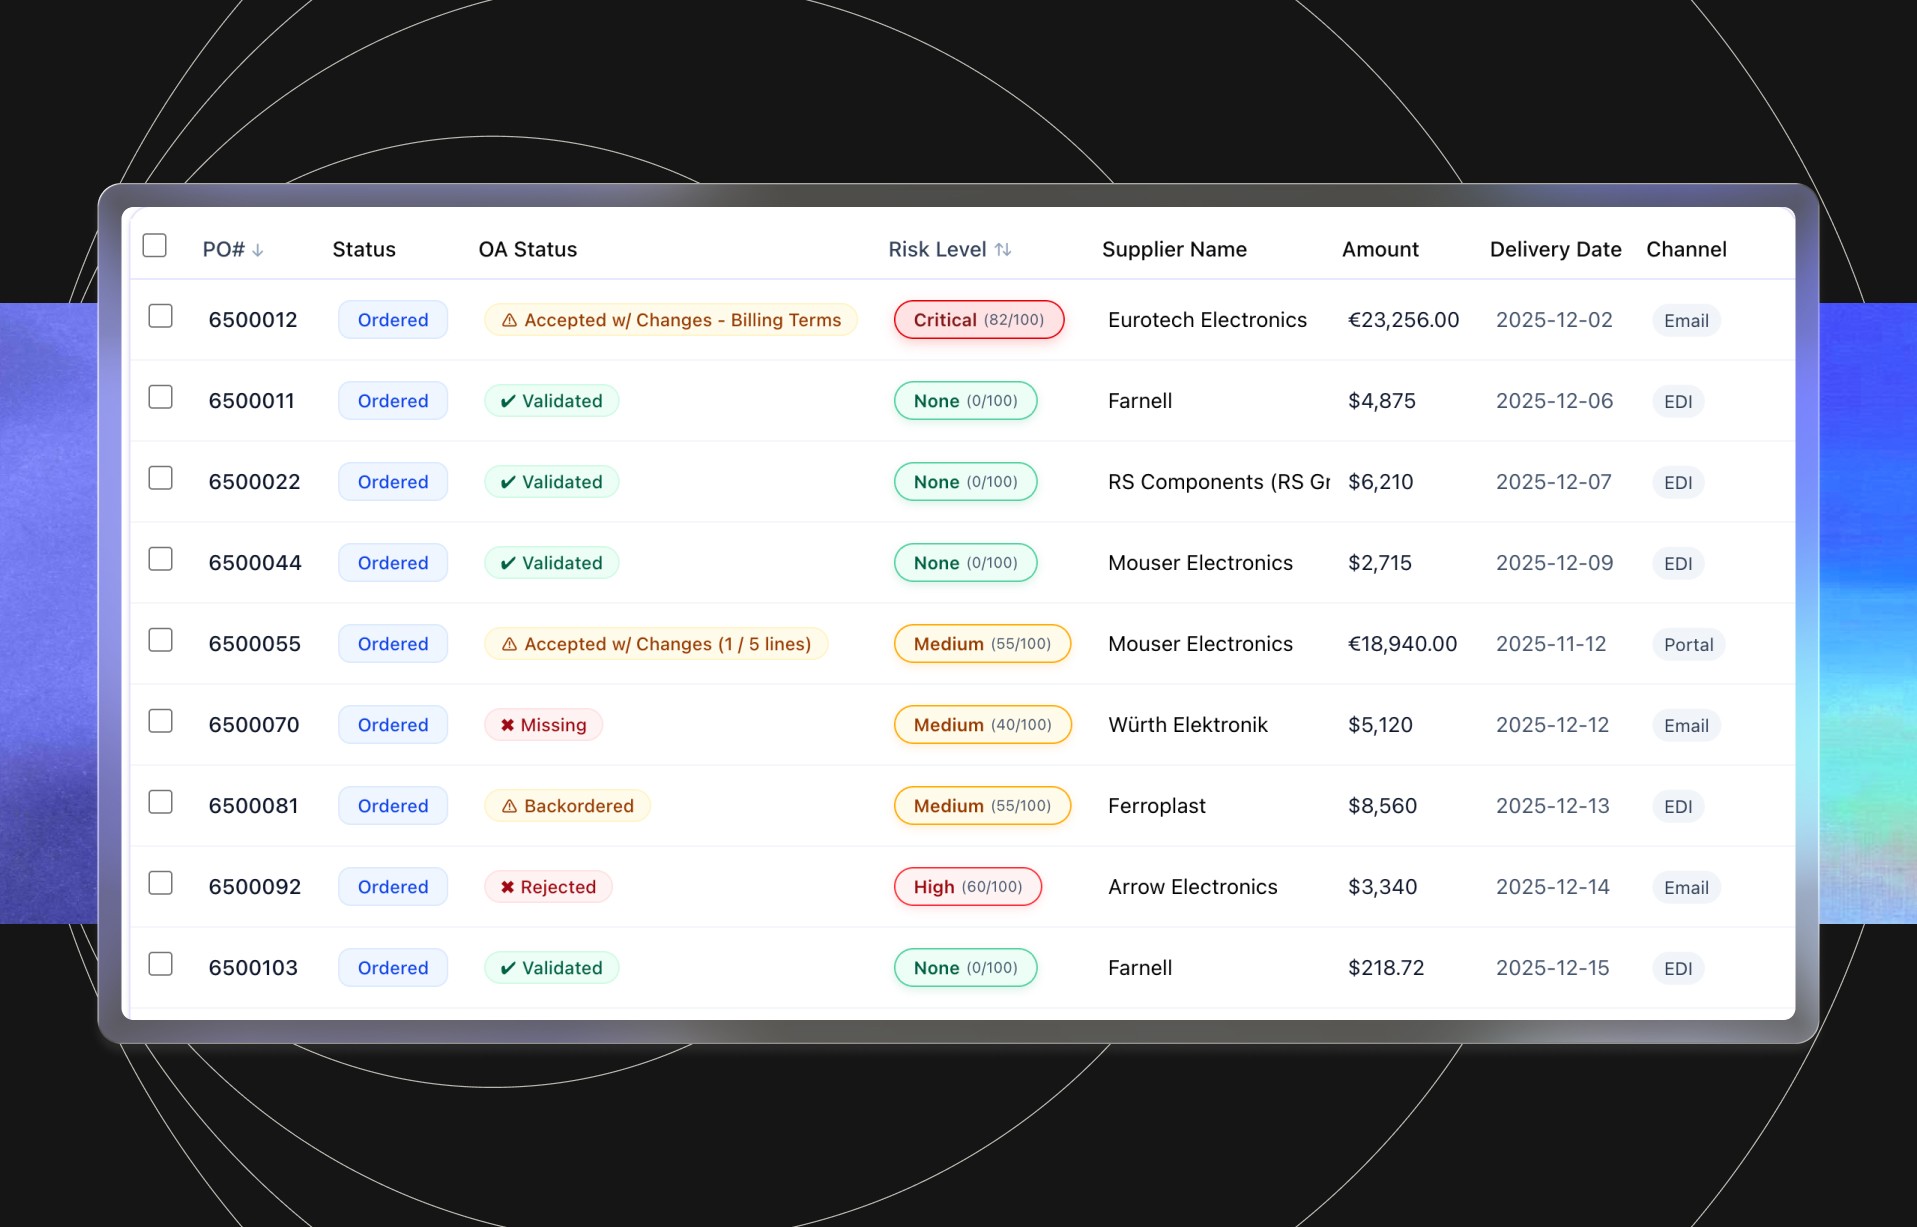
Task: Click the Ordered status for PO 6500092
Action: pos(393,887)
